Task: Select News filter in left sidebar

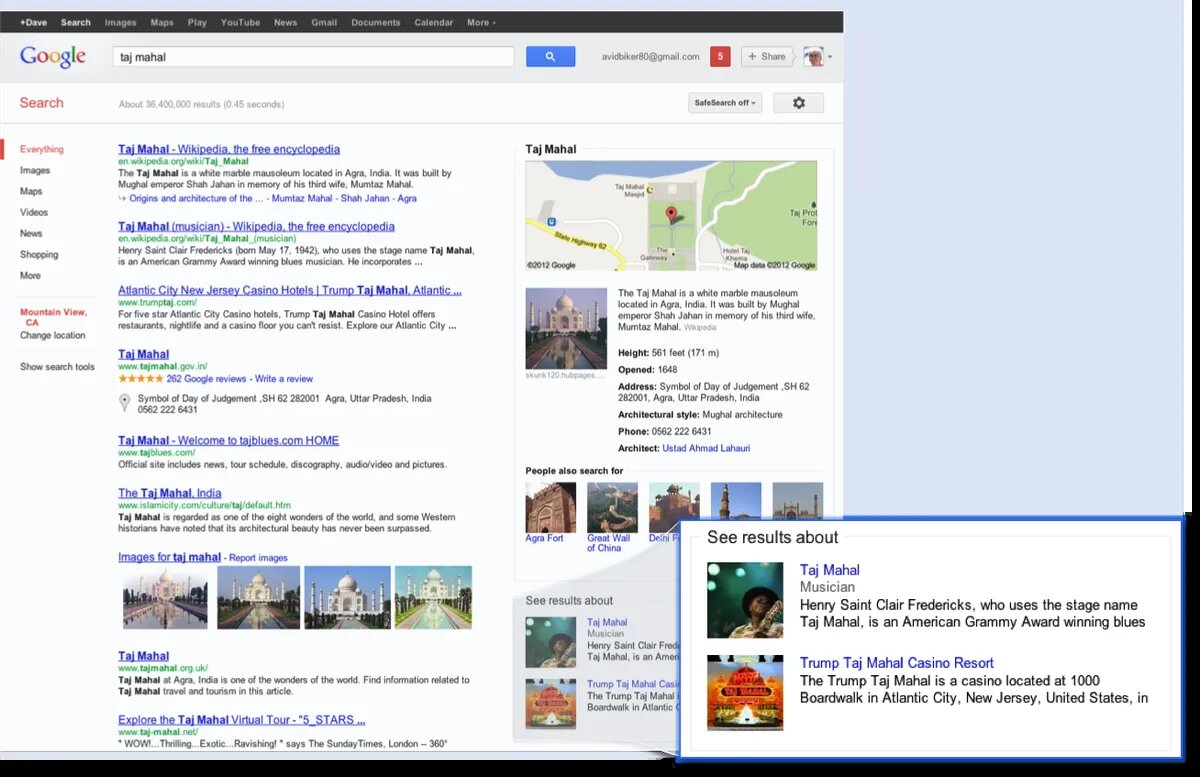Action: [x=31, y=233]
